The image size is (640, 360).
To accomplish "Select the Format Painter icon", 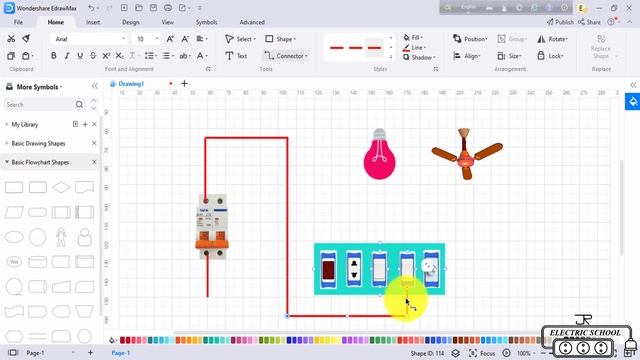I will 26,38.
